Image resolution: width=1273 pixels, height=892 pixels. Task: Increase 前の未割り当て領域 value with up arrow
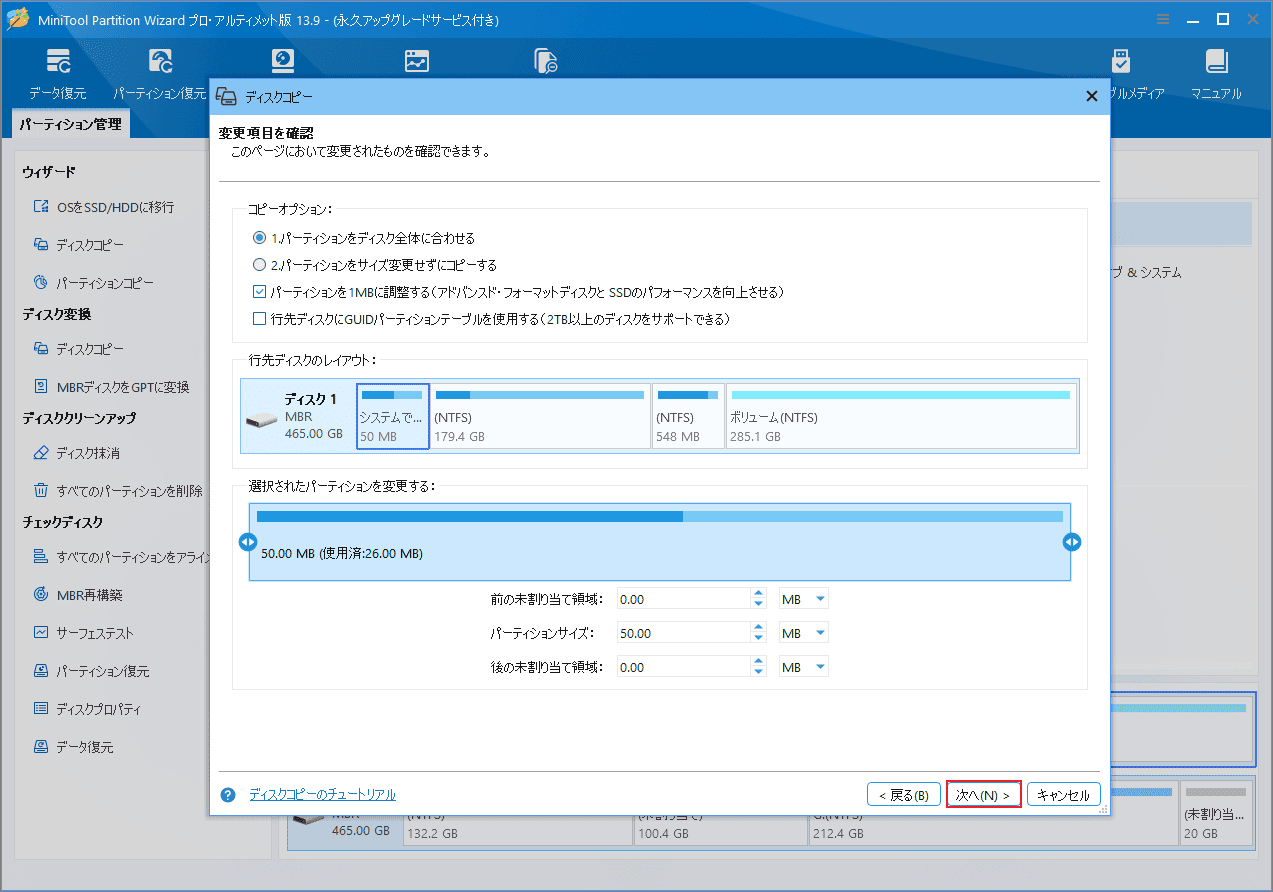[x=759, y=594]
